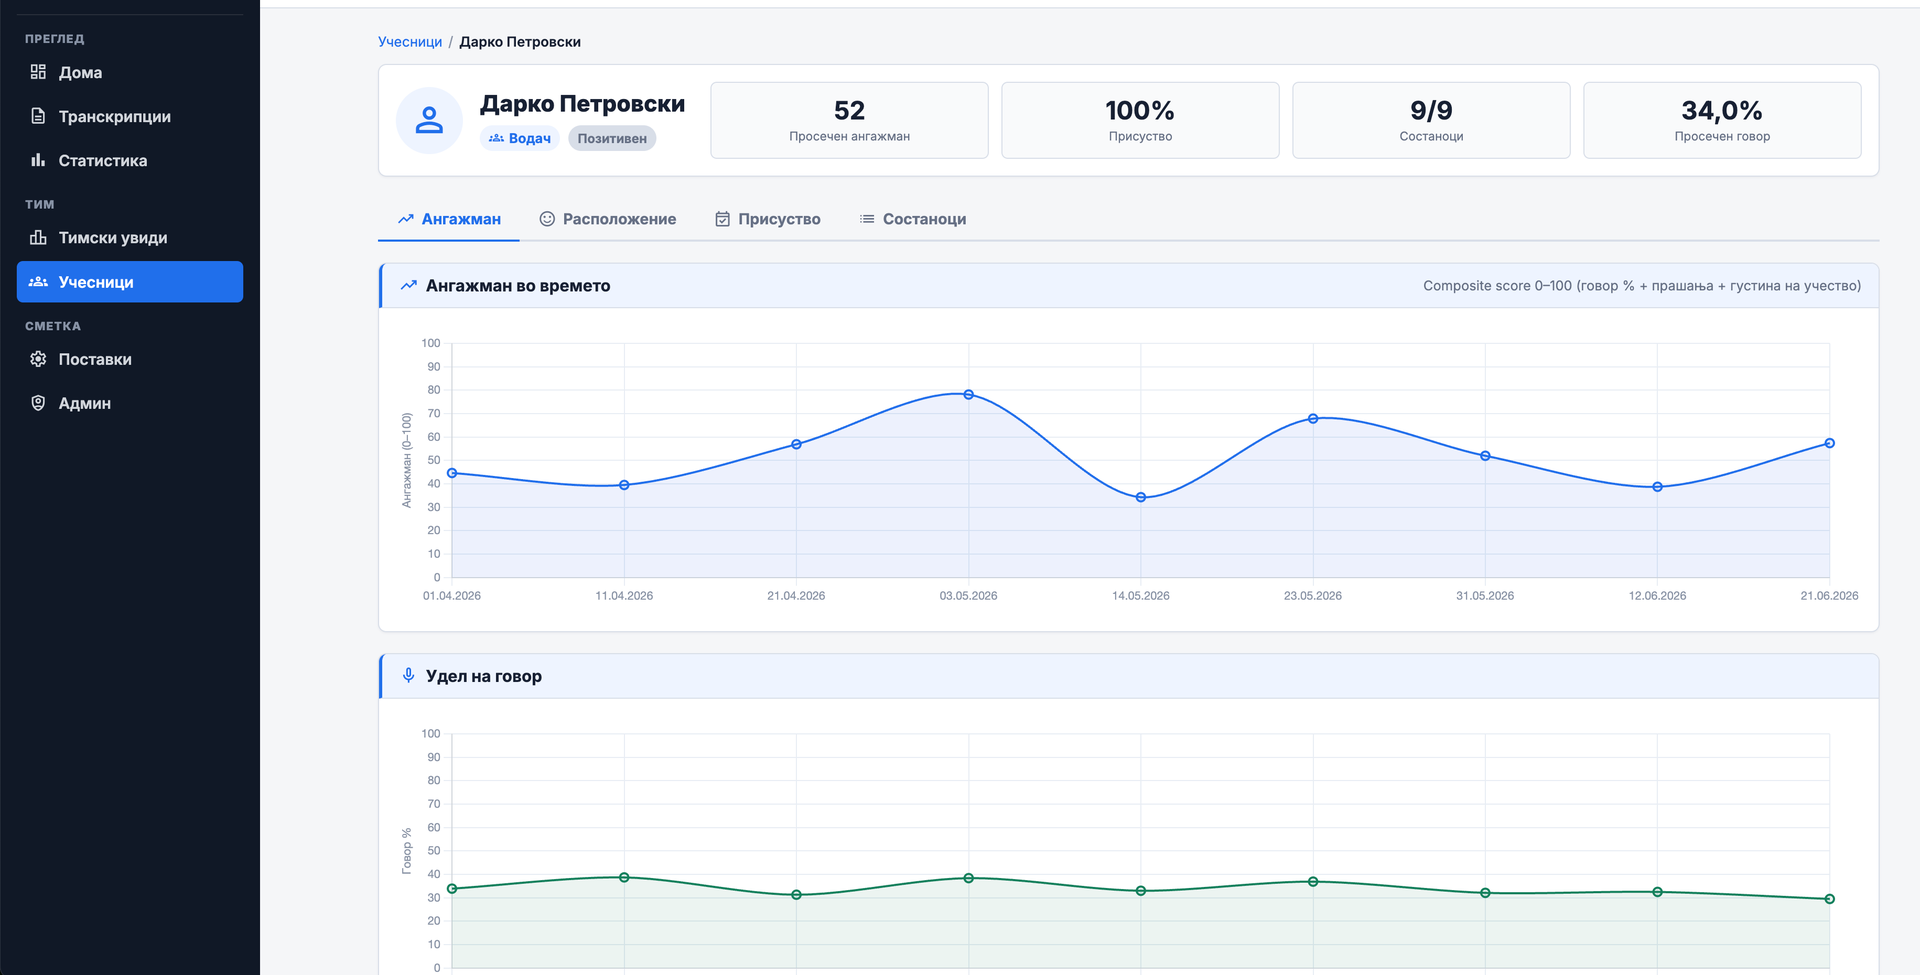Click the Водач role badge
This screenshot has height=975, width=1920.
[x=520, y=138]
